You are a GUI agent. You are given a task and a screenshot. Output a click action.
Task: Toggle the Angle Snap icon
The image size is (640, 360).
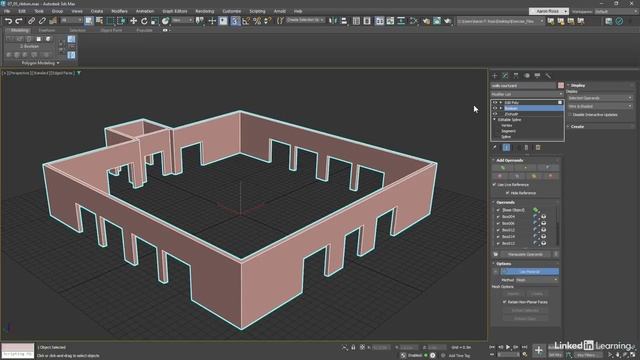246,21
